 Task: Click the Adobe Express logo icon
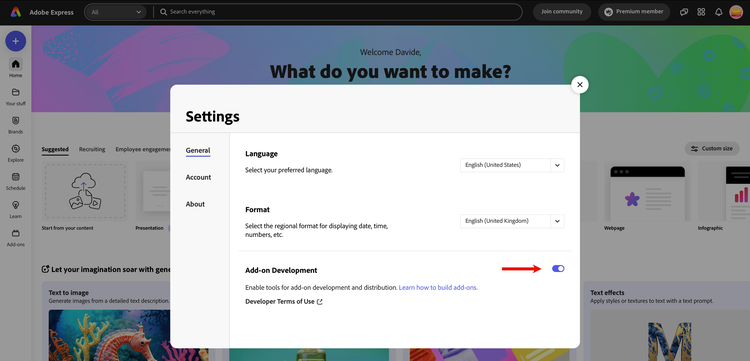[x=16, y=12]
